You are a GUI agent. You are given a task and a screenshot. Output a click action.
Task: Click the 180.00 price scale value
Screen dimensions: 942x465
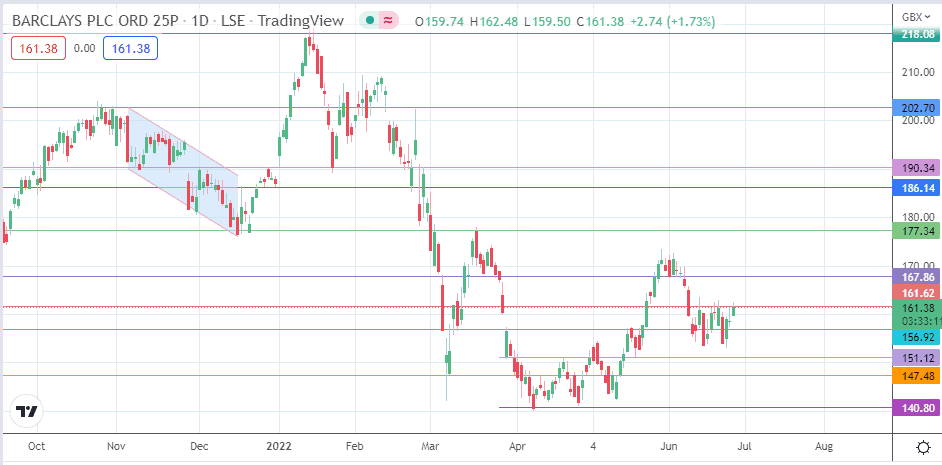click(920, 217)
